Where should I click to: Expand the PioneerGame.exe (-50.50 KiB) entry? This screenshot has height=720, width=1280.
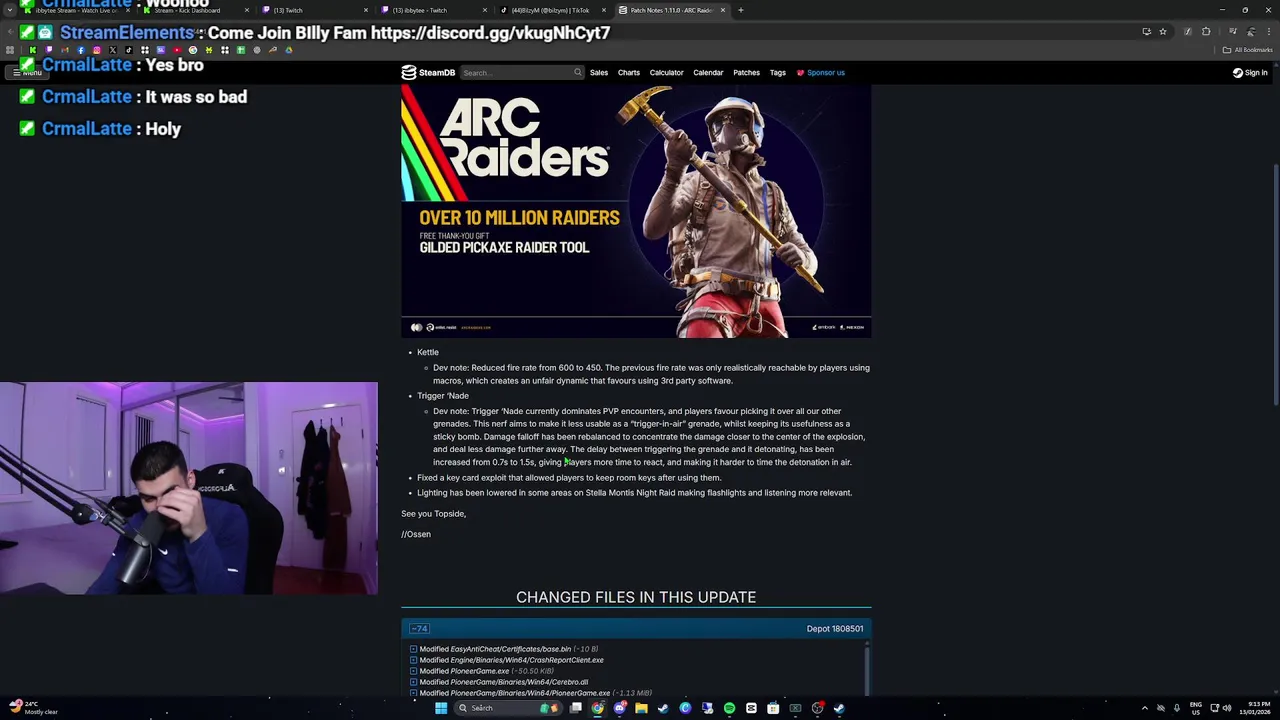click(x=413, y=671)
